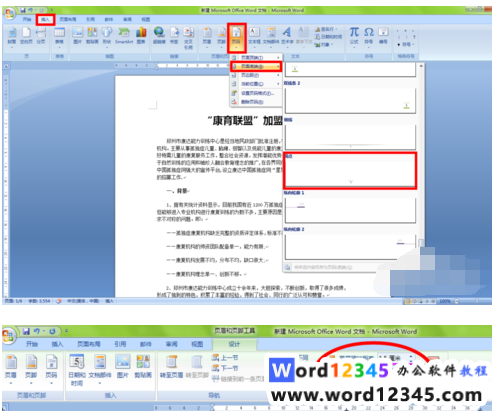
Task: Click Quick Parts (文档部件) icon in upper window
Action: tap(271, 37)
